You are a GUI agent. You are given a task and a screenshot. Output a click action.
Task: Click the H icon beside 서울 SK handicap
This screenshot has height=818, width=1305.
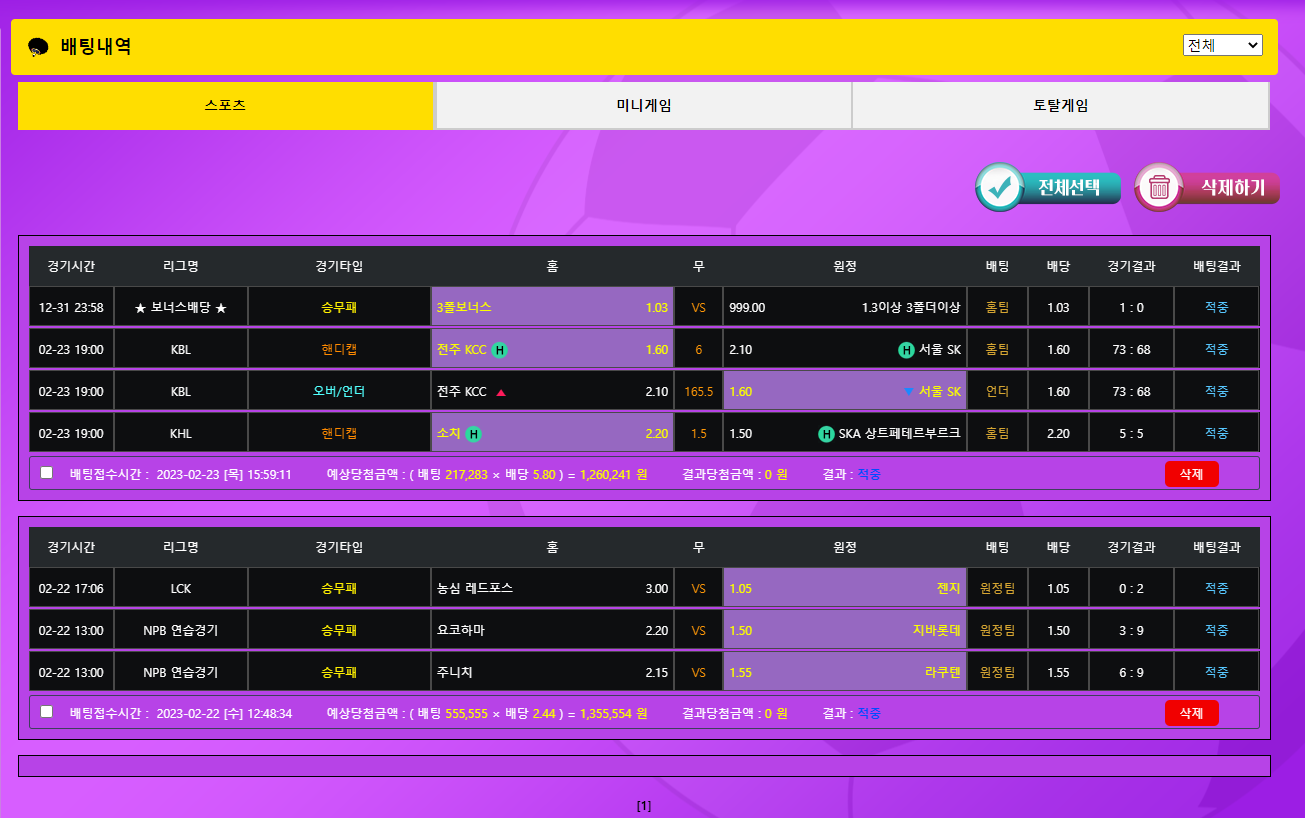point(906,350)
